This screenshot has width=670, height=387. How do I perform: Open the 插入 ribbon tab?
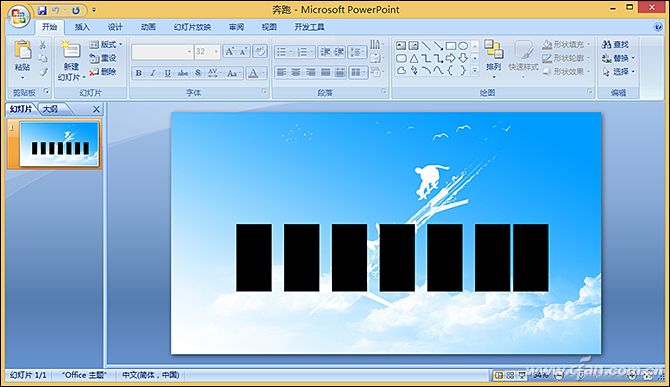(x=82, y=27)
